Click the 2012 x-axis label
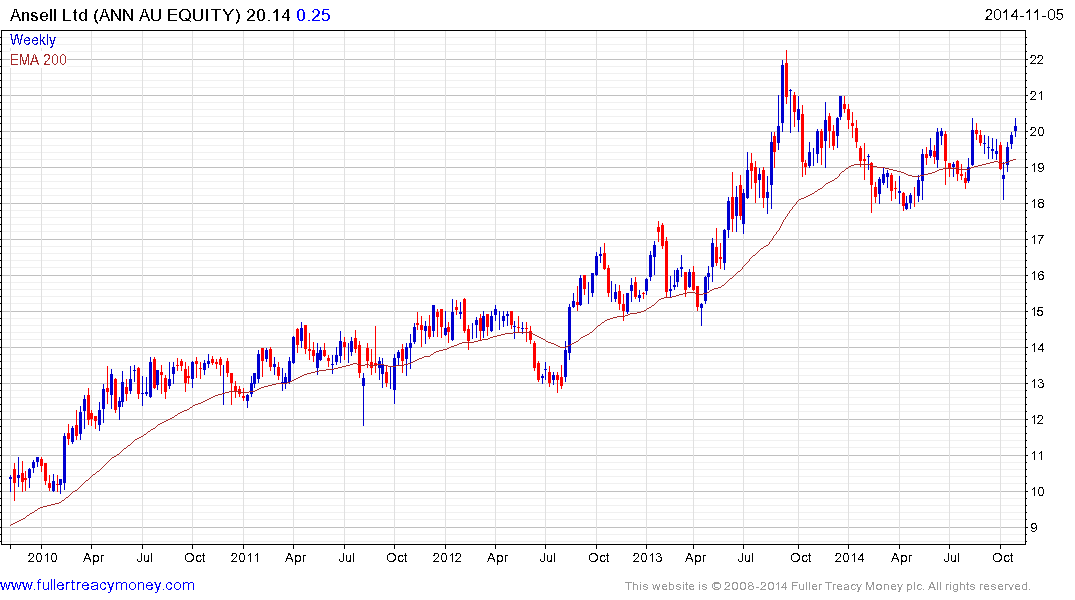This screenshot has width=1075, height=600. 447,557
